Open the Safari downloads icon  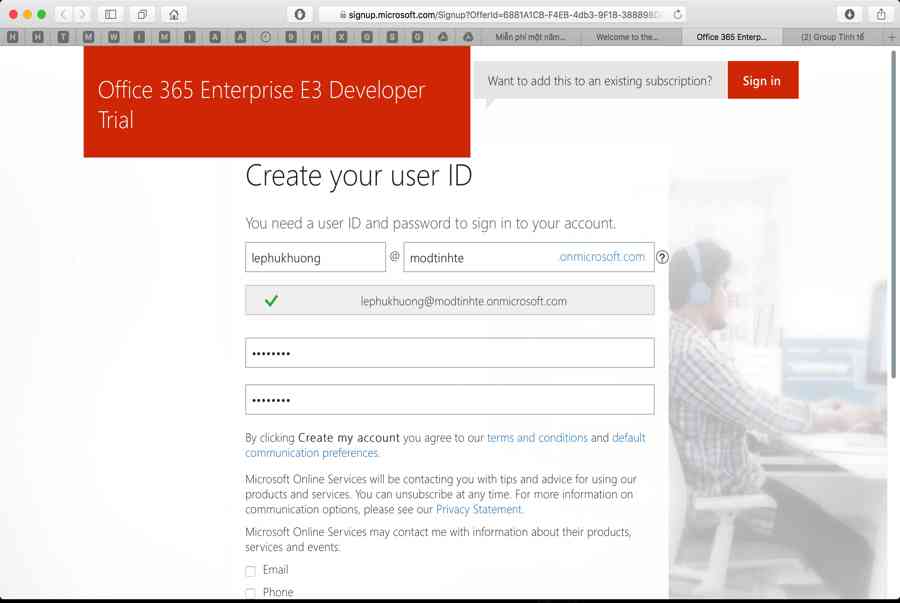849,15
